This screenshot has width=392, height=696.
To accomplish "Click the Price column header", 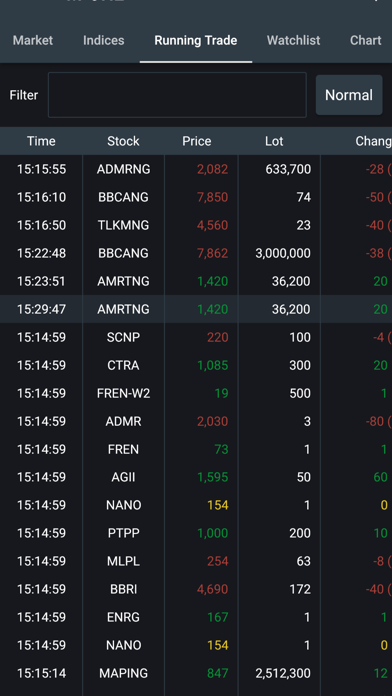I will pos(197,141).
